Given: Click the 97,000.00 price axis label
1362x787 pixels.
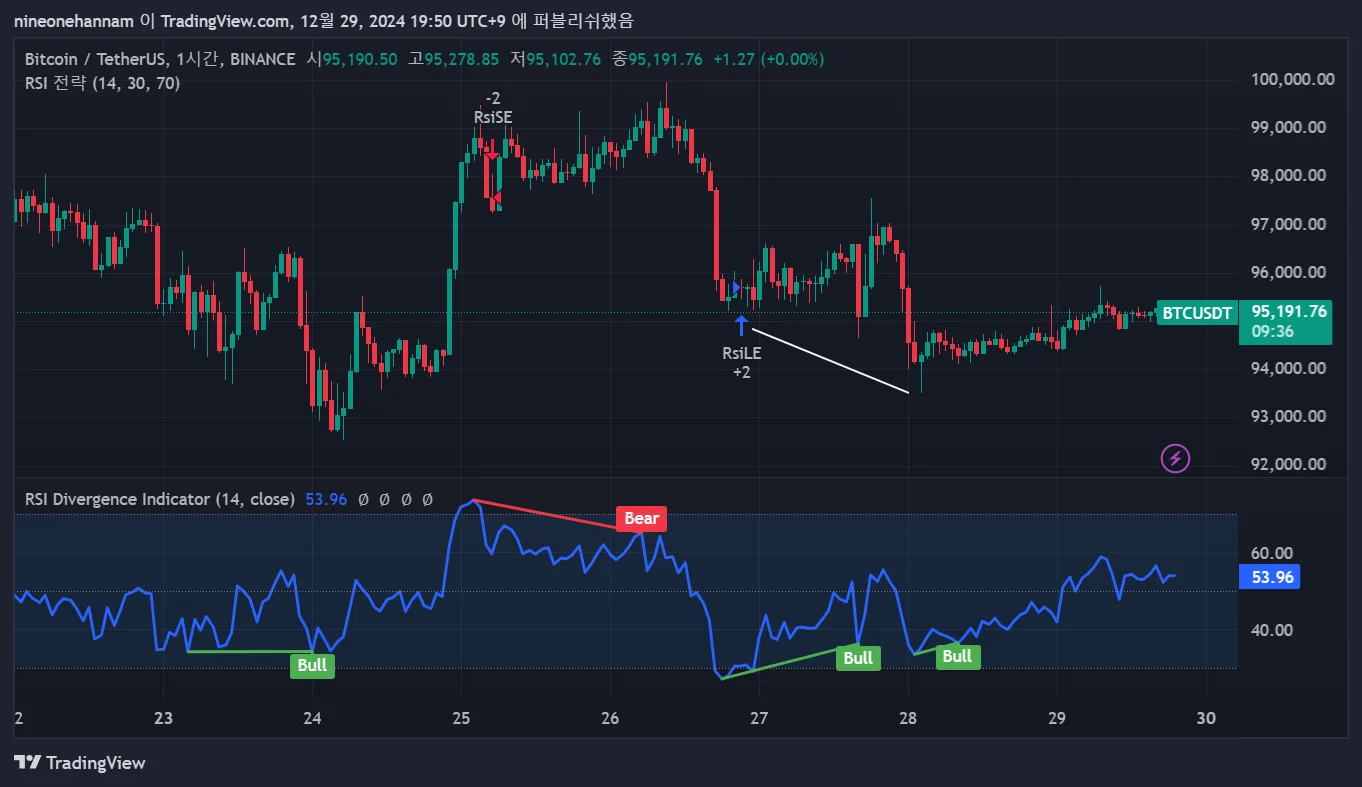Looking at the screenshot, I should coord(1289,224).
